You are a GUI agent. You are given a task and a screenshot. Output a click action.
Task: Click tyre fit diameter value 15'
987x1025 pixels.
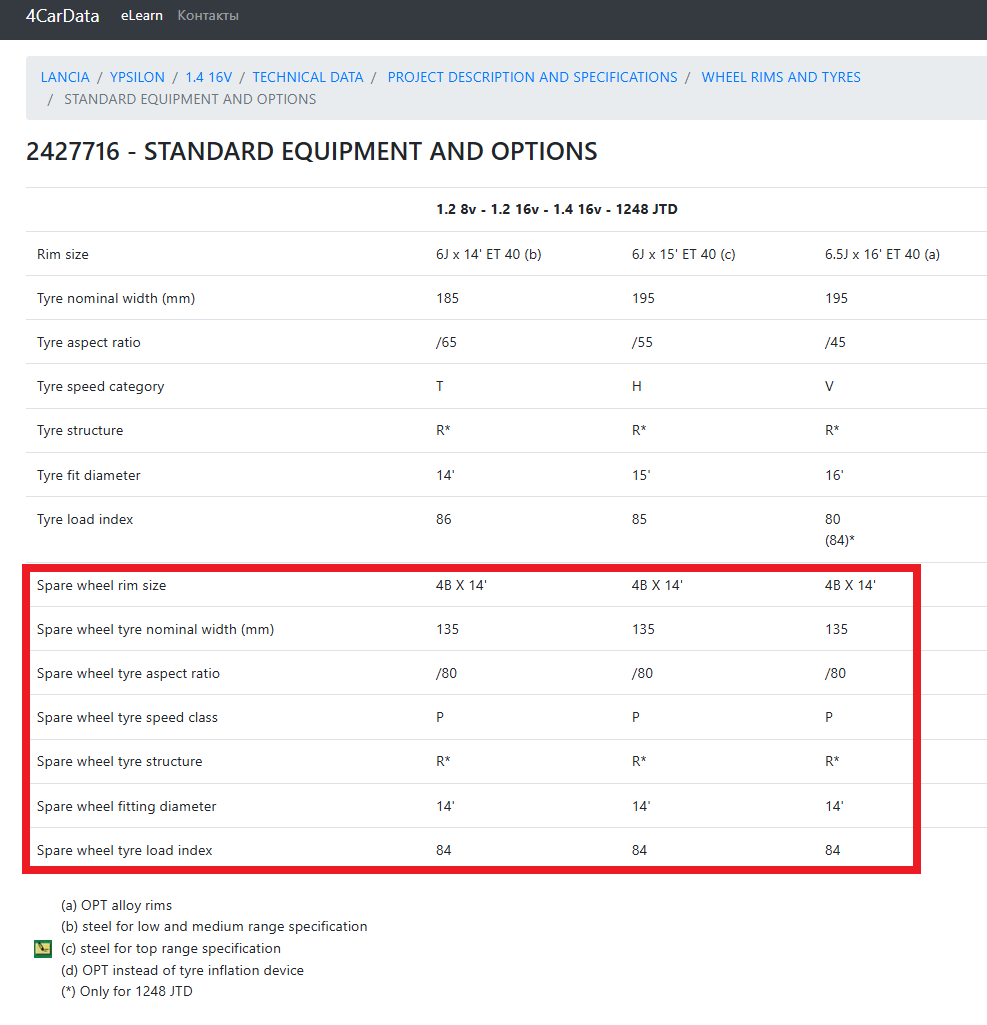tap(641, 475)
